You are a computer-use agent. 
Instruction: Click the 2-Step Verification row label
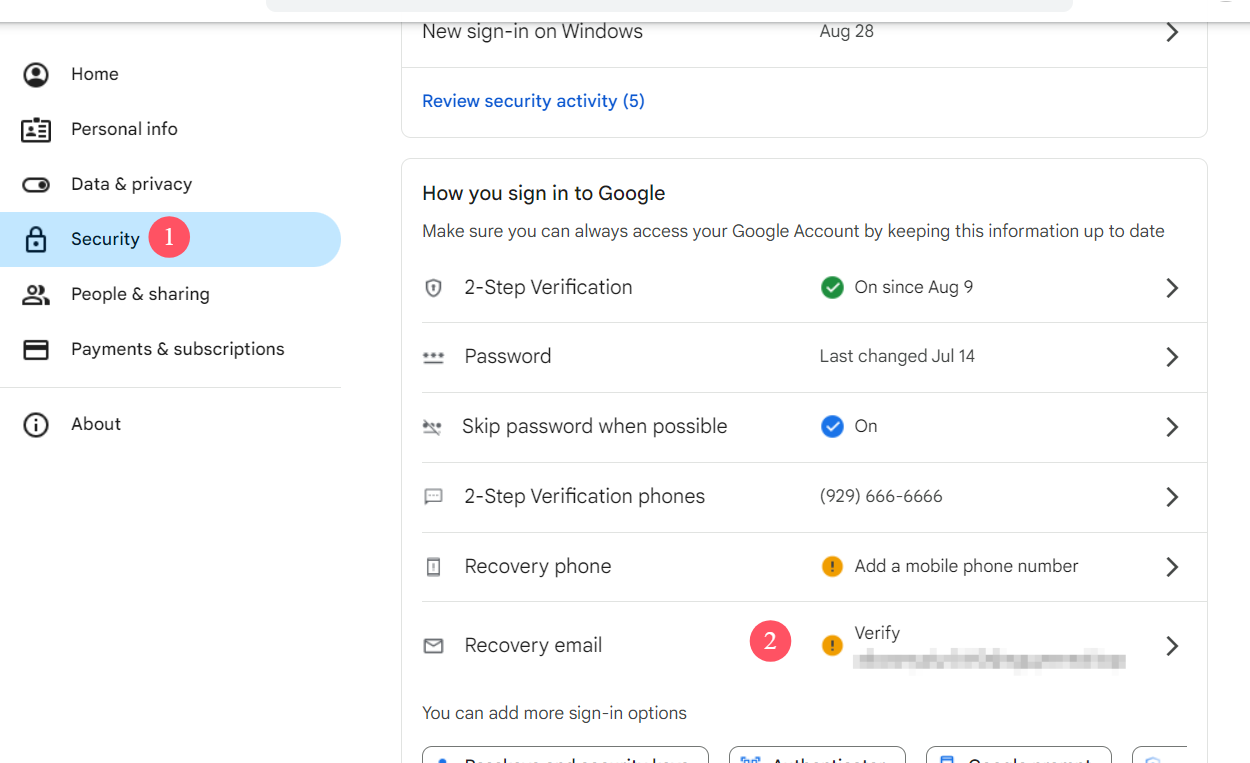[x=548, y=288]
